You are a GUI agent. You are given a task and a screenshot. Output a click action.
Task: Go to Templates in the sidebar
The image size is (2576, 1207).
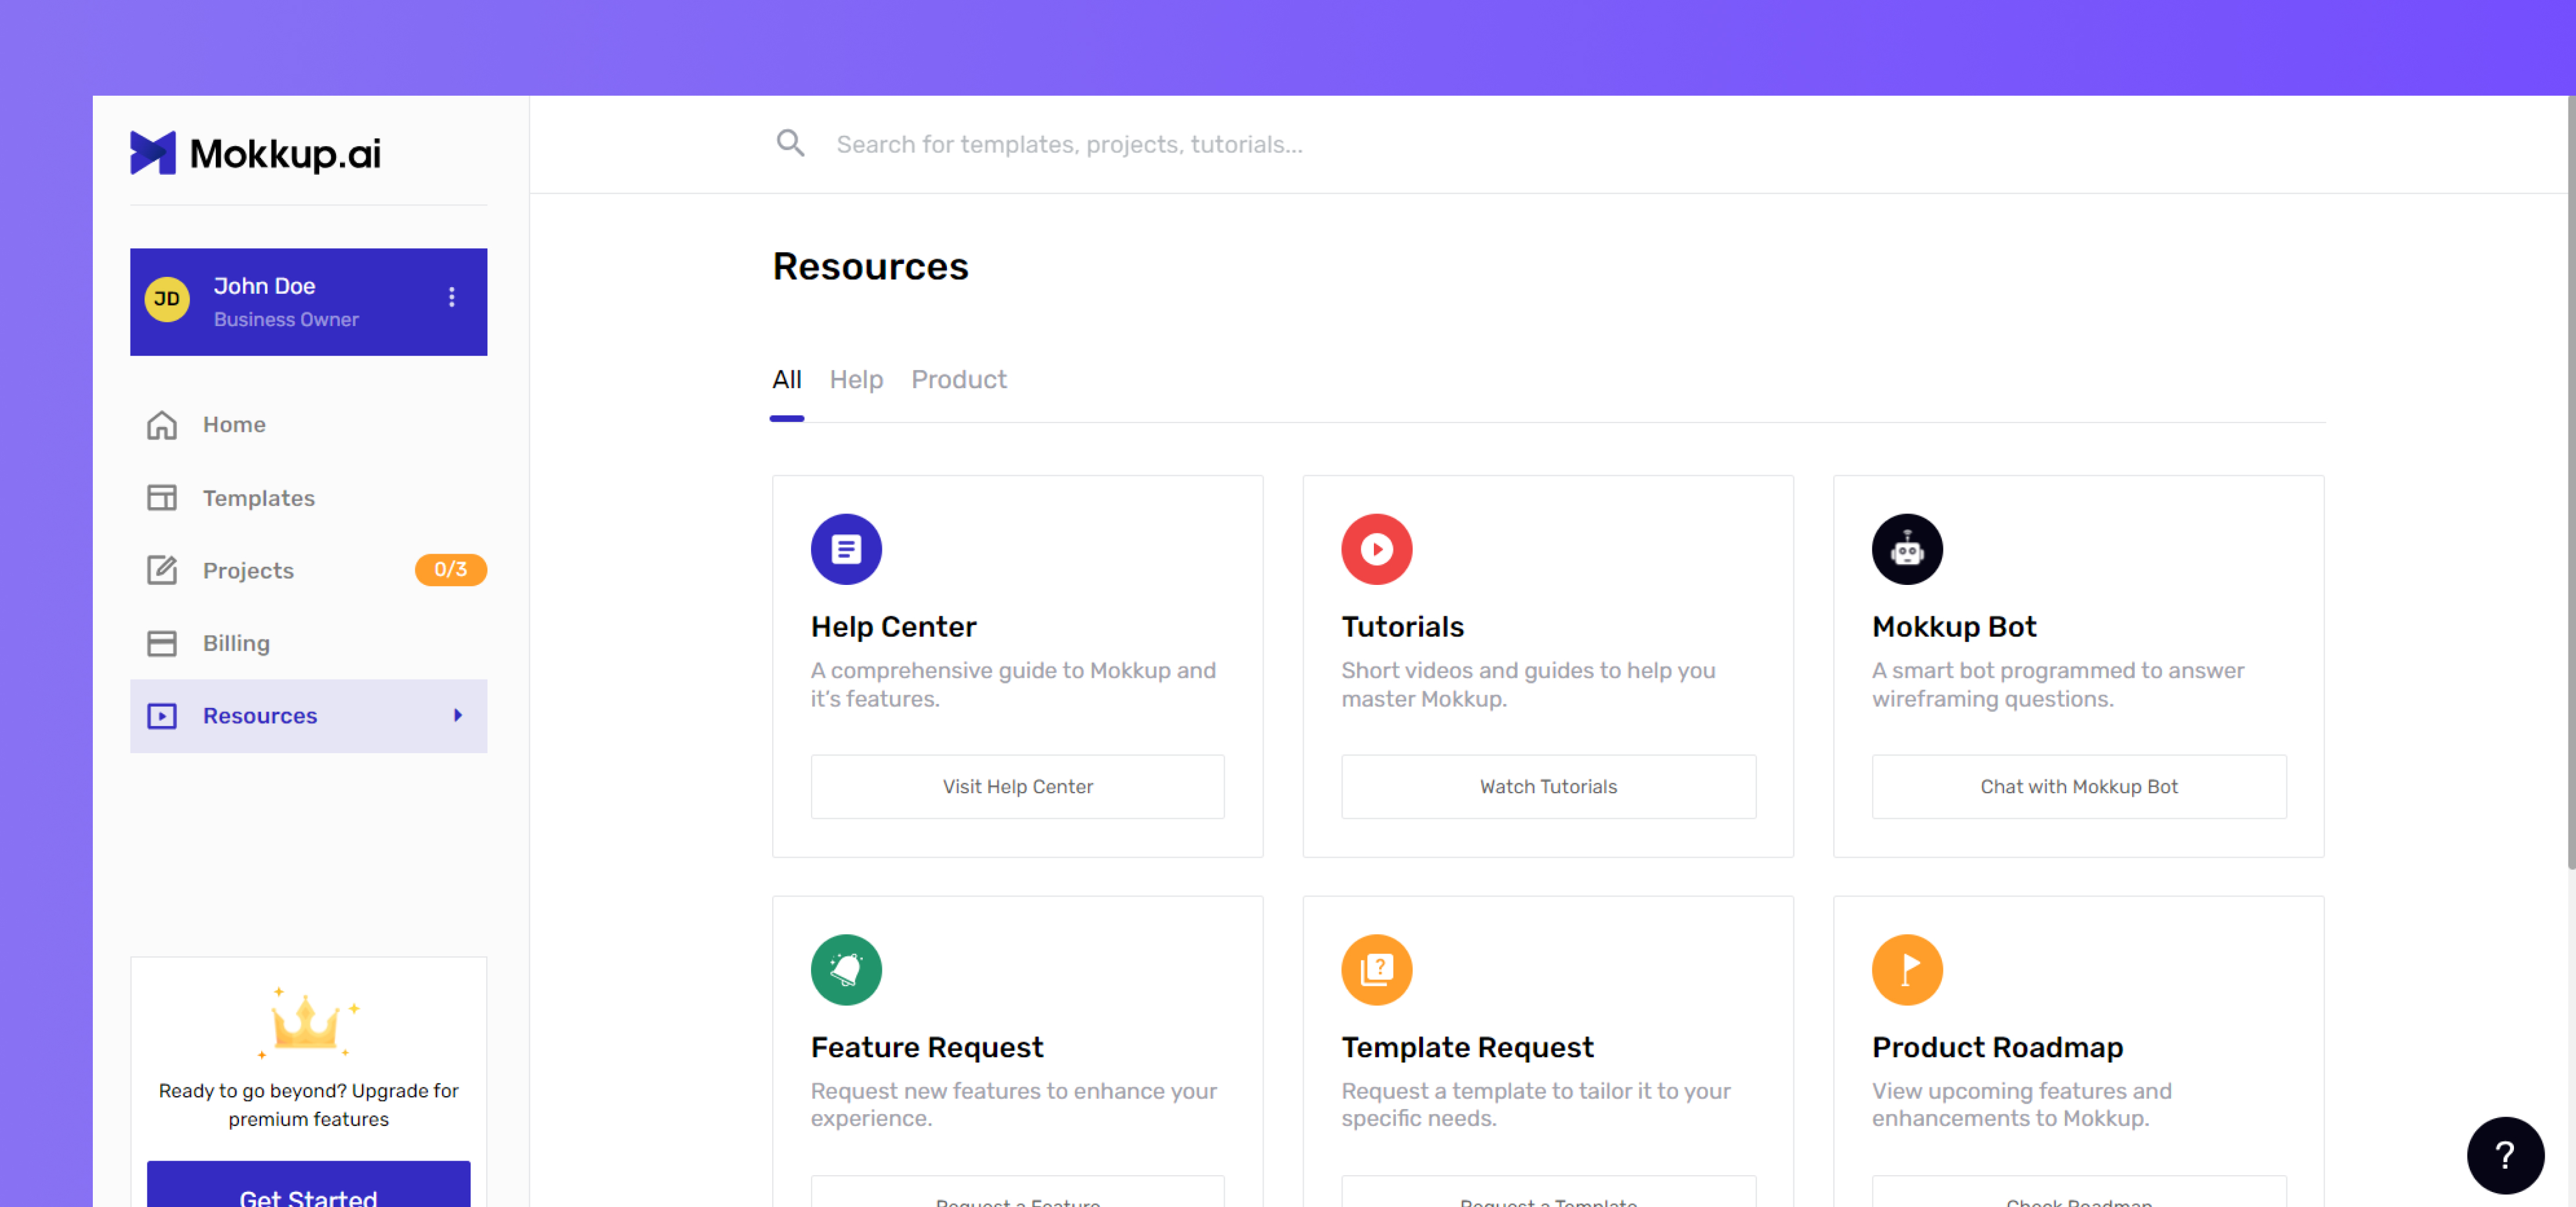click(x=308, y=498)
